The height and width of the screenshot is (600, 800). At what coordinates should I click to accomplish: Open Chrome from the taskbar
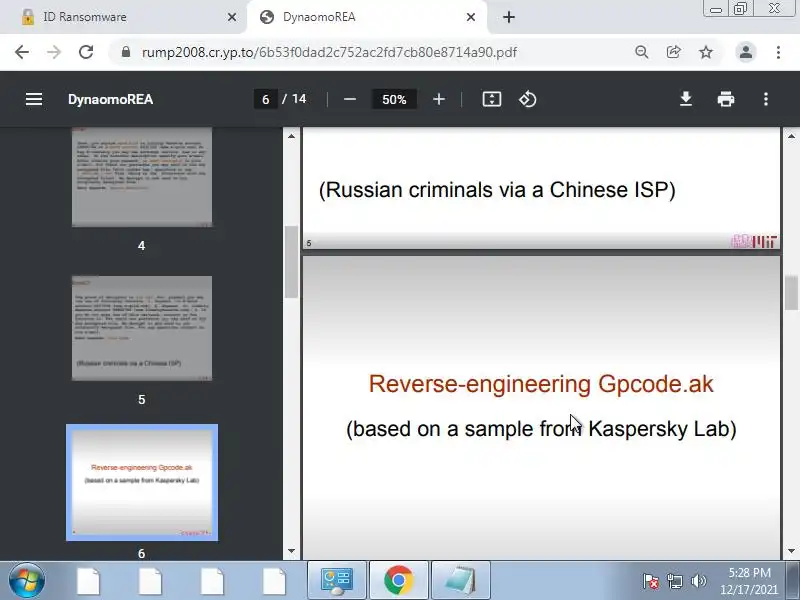coord(399,580)
